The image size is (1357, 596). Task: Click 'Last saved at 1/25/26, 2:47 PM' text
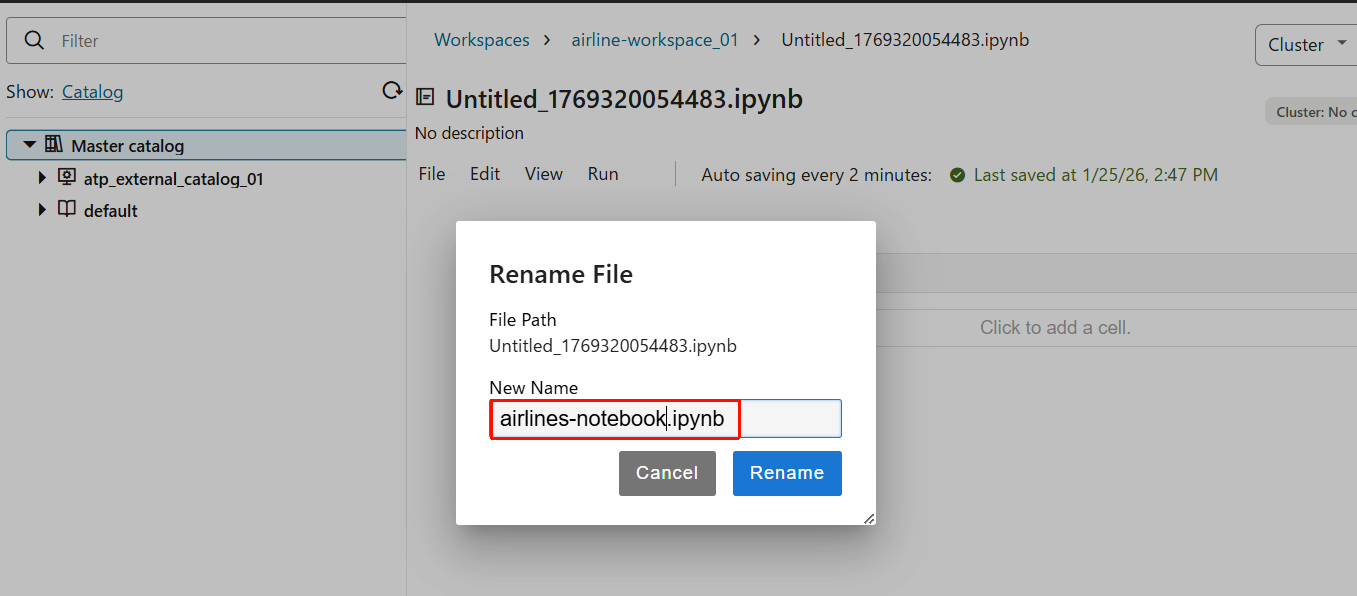point(1096,175)
